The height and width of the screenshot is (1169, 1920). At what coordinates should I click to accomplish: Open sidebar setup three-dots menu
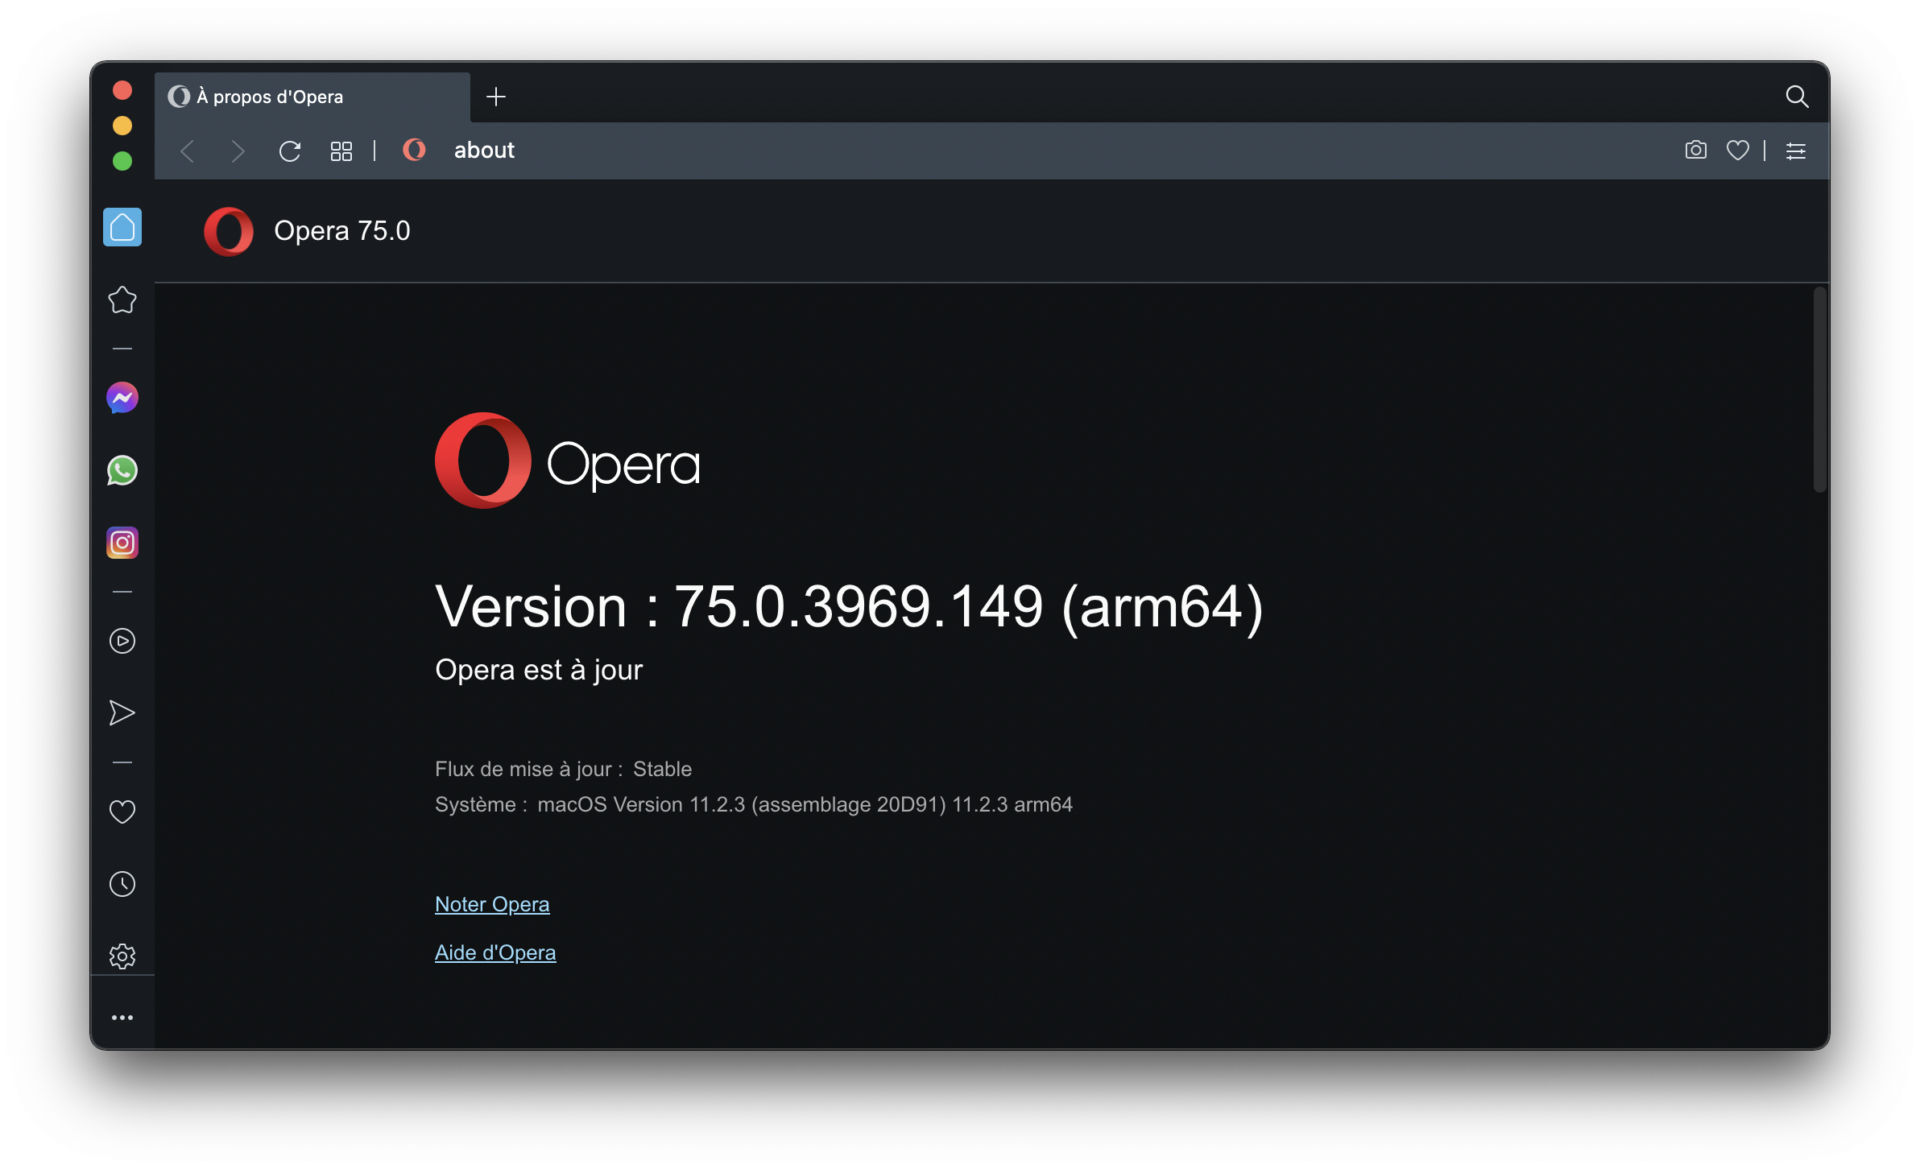click(x=122, y=1017)
